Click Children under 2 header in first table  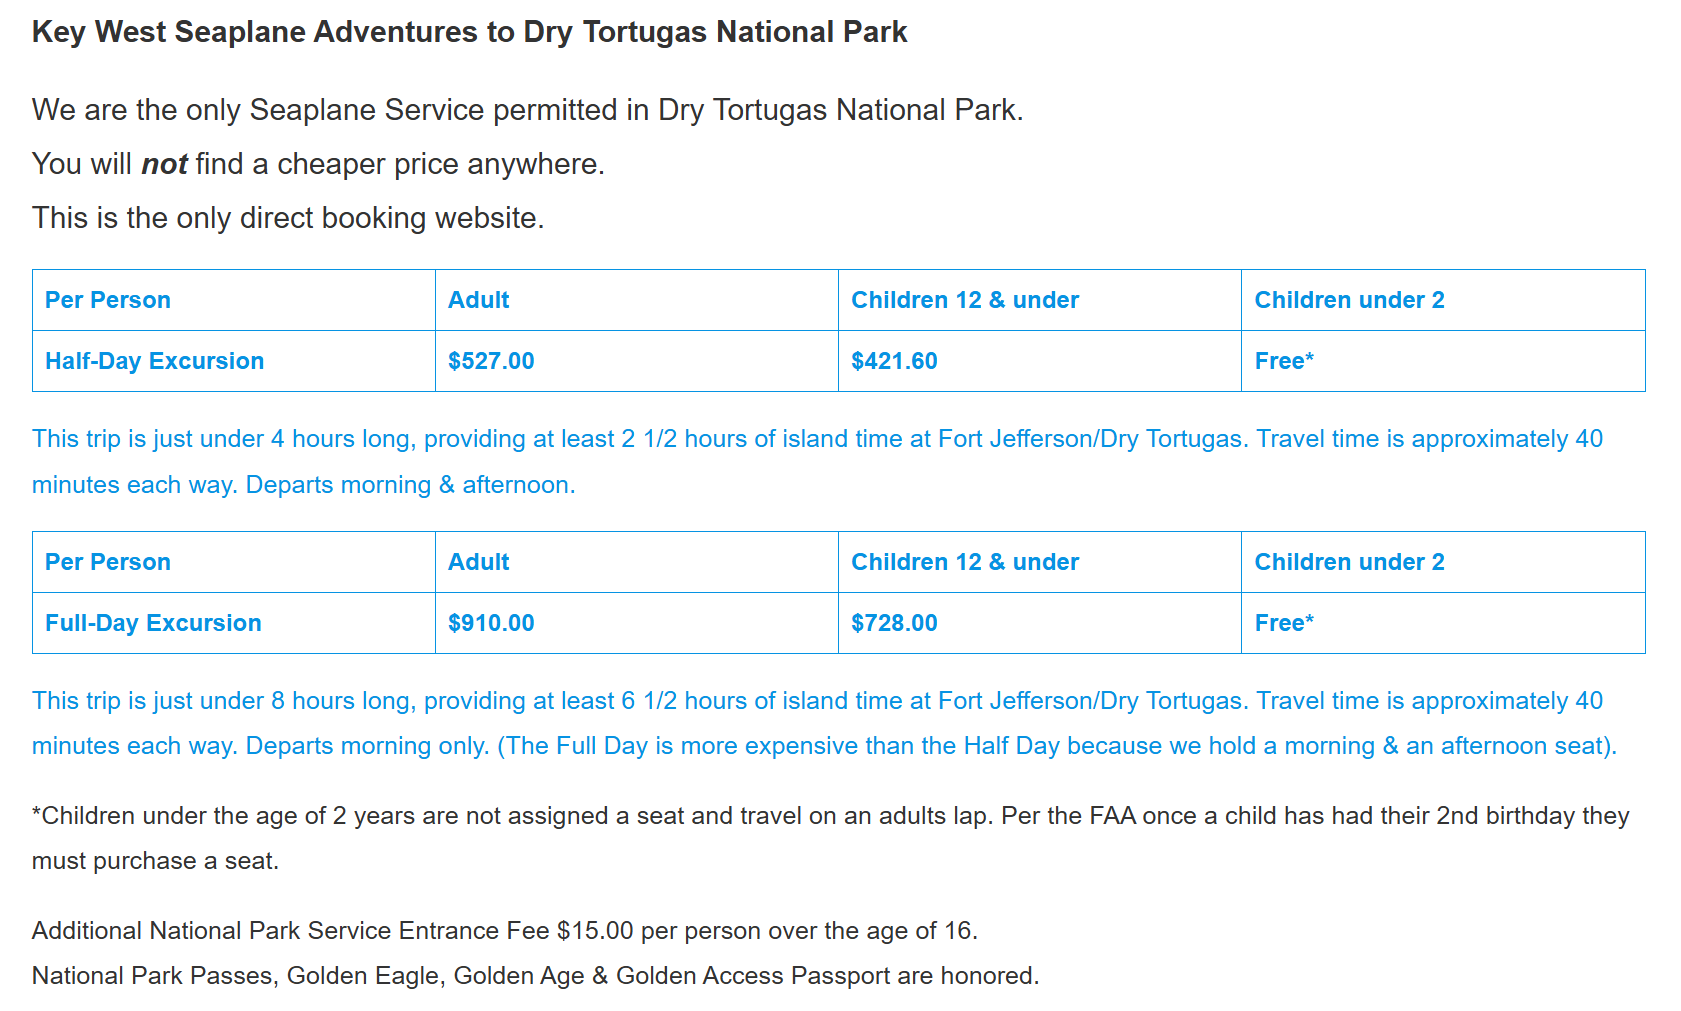pyautogui.click(x=1349, y=300)
